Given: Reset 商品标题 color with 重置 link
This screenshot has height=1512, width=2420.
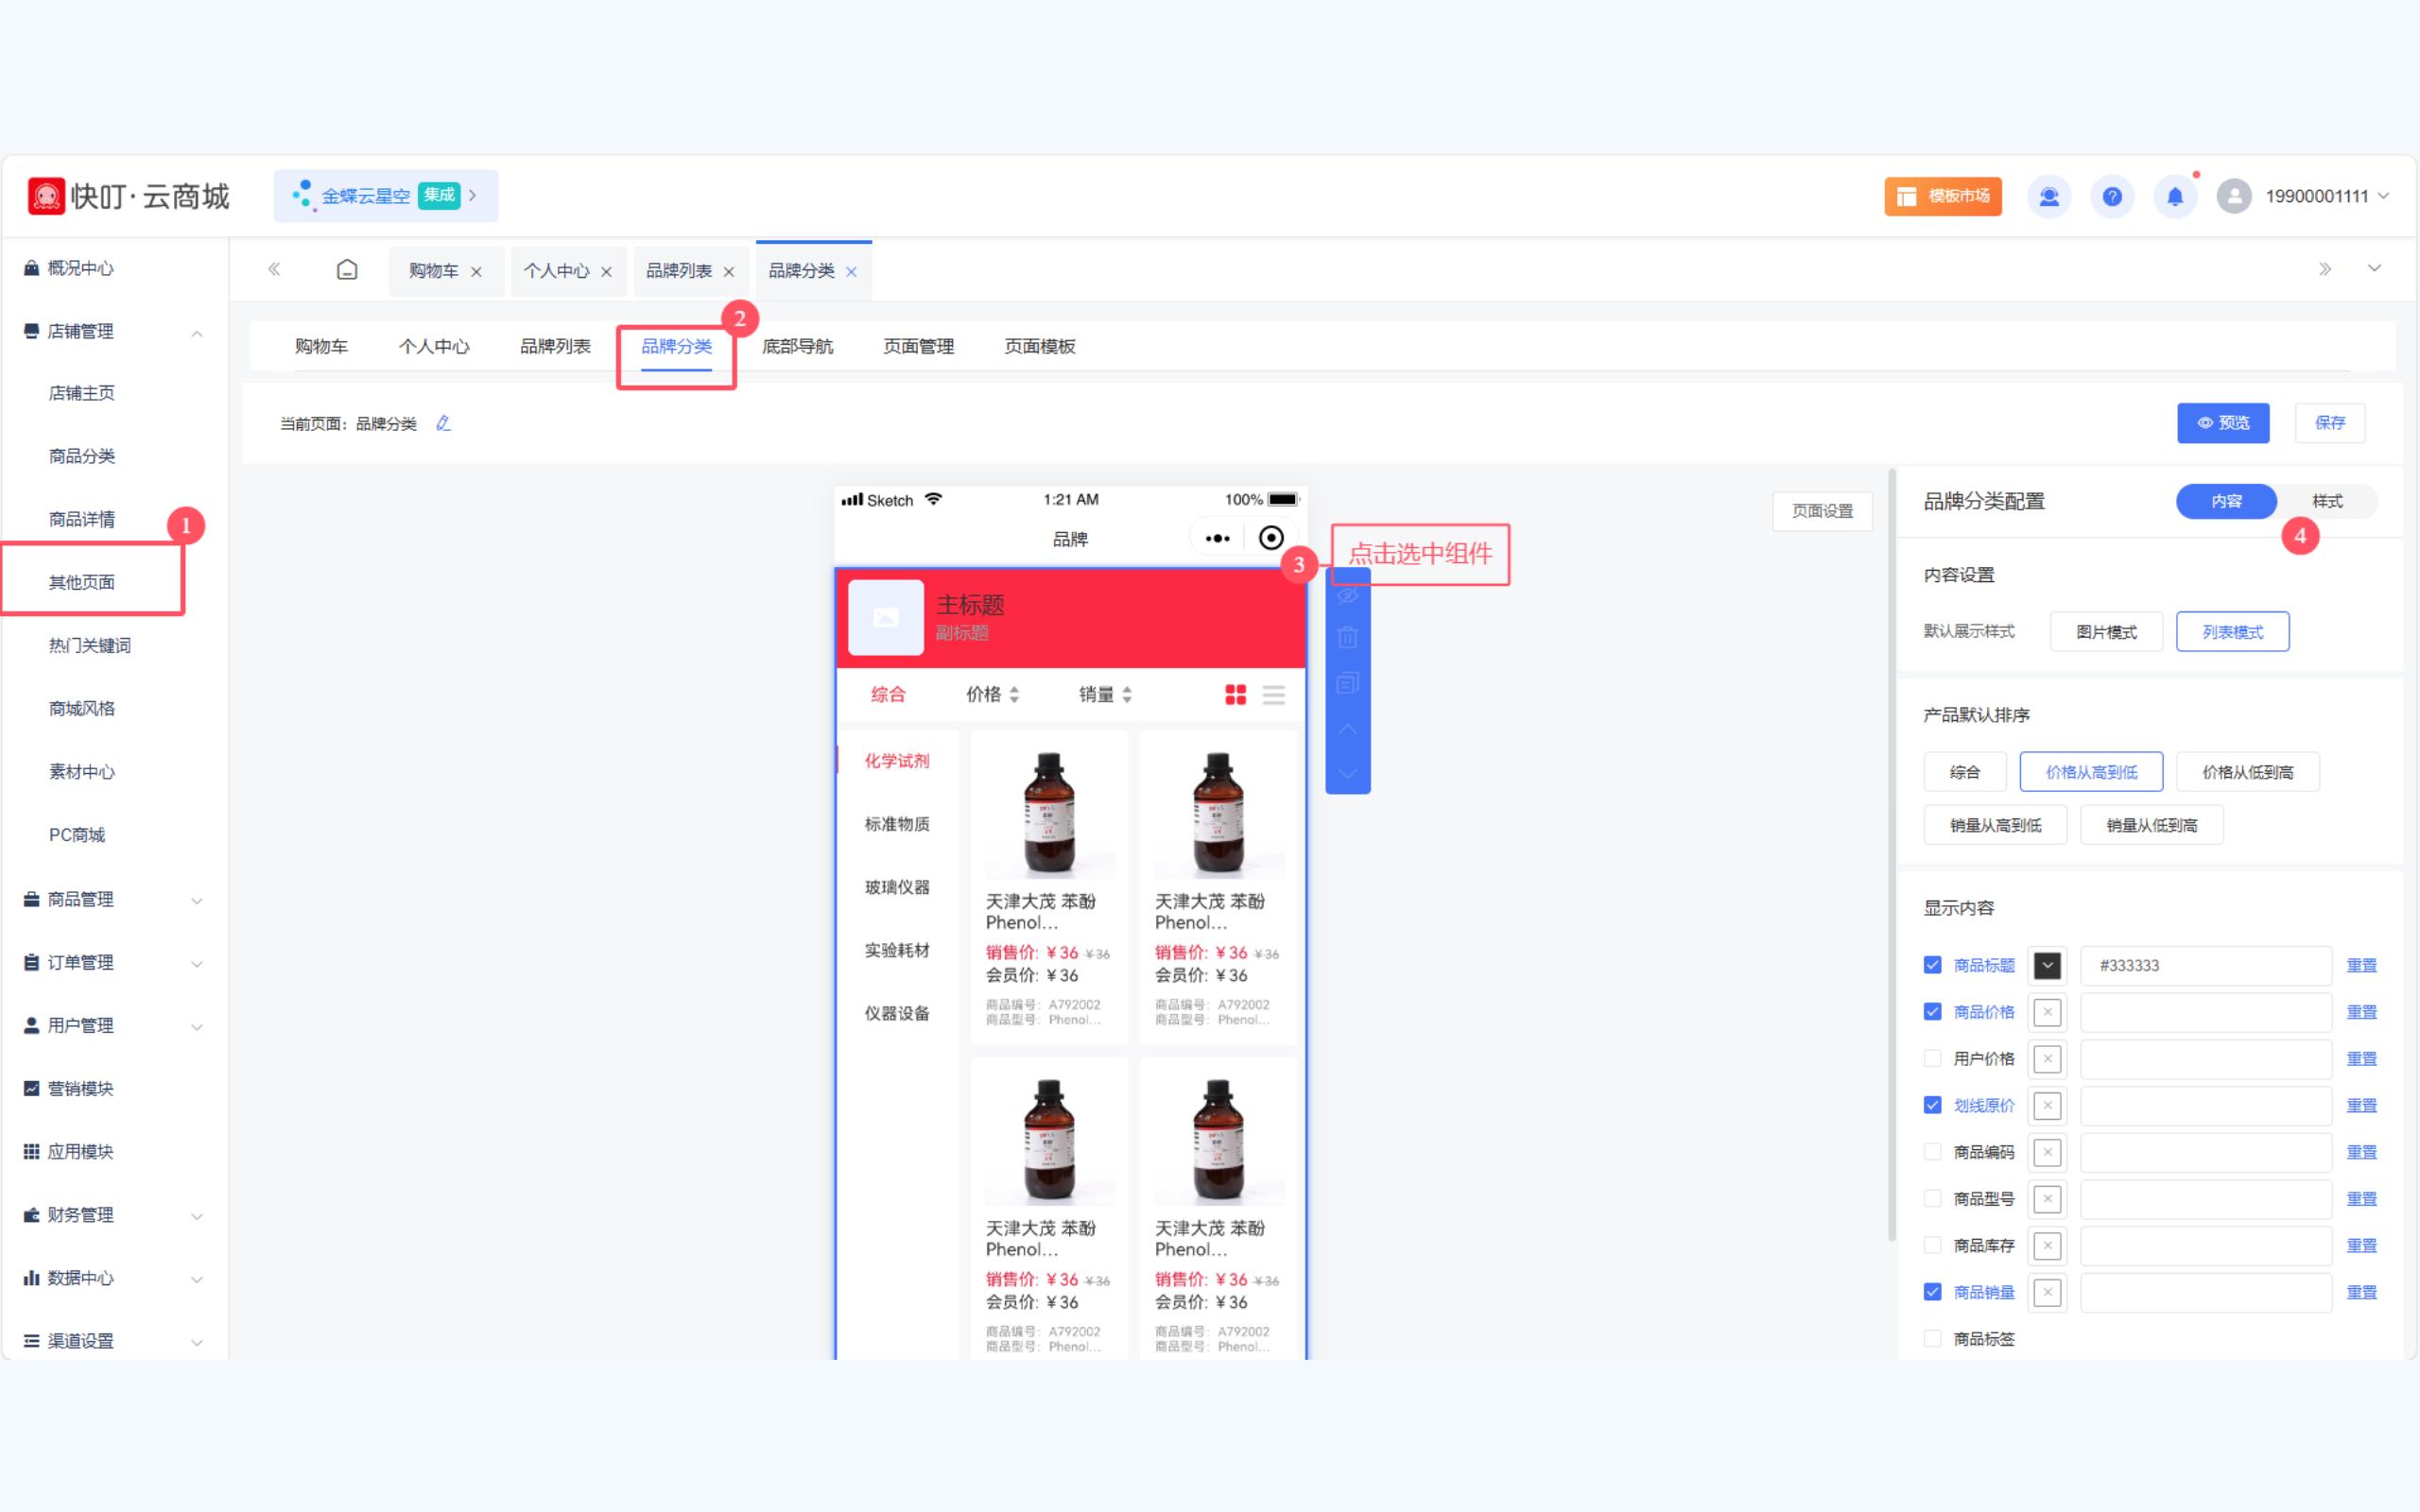Looking at the screenshot, I should click(x=2361, y=965).
